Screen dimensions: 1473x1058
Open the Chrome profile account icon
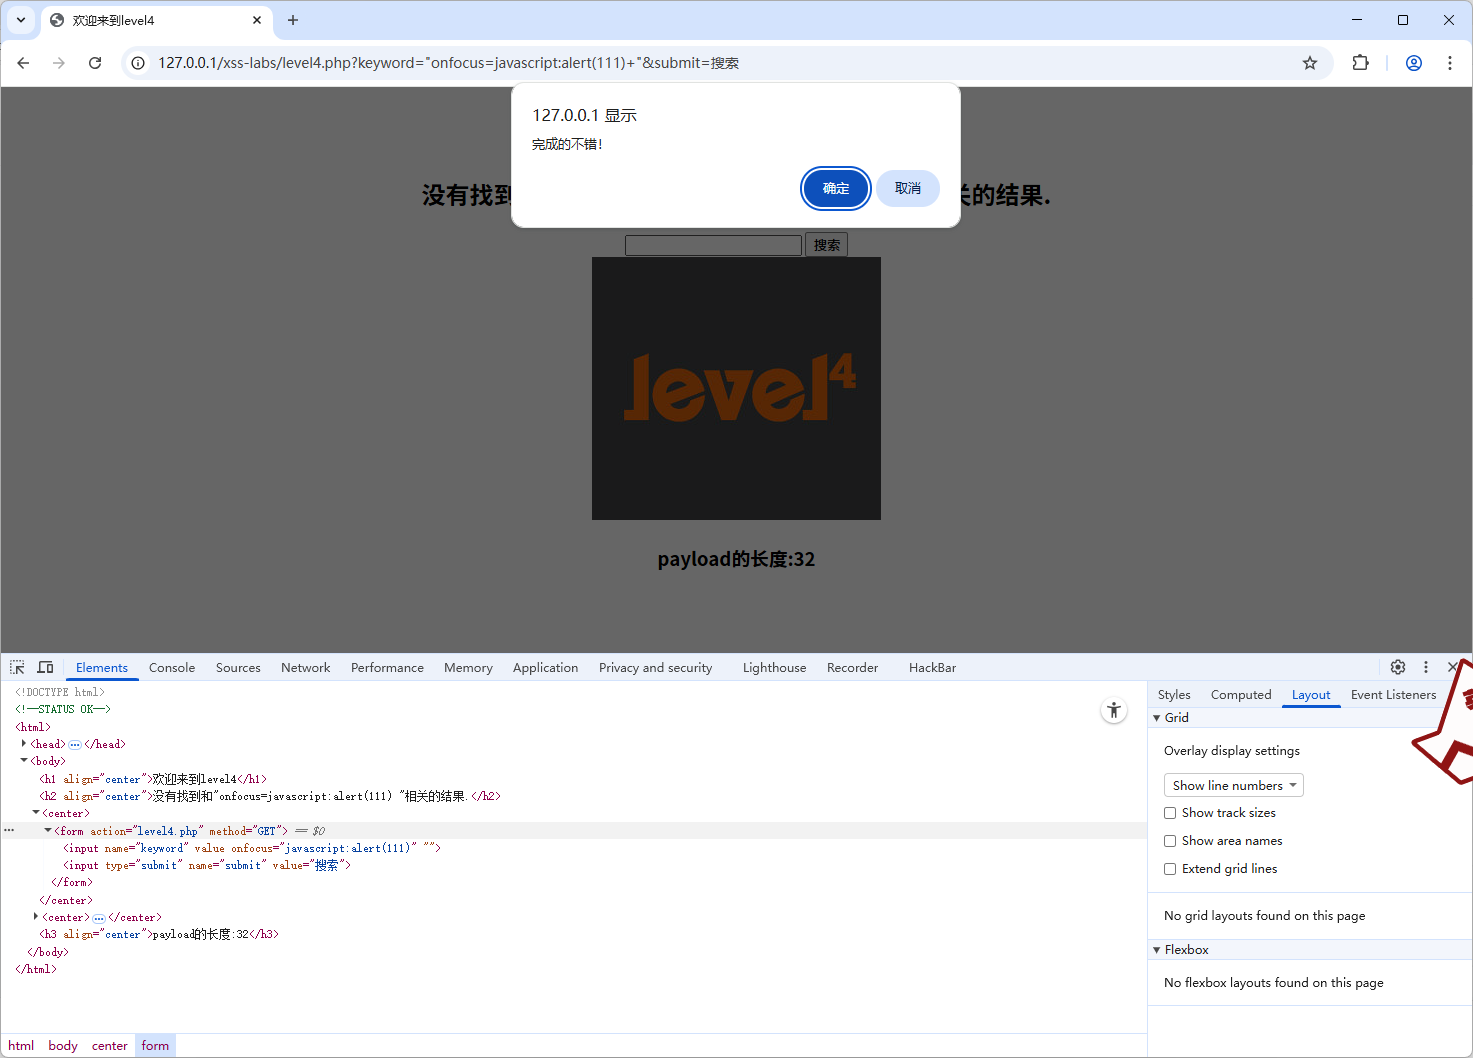pyautogui.click(x=1413, y=62)
